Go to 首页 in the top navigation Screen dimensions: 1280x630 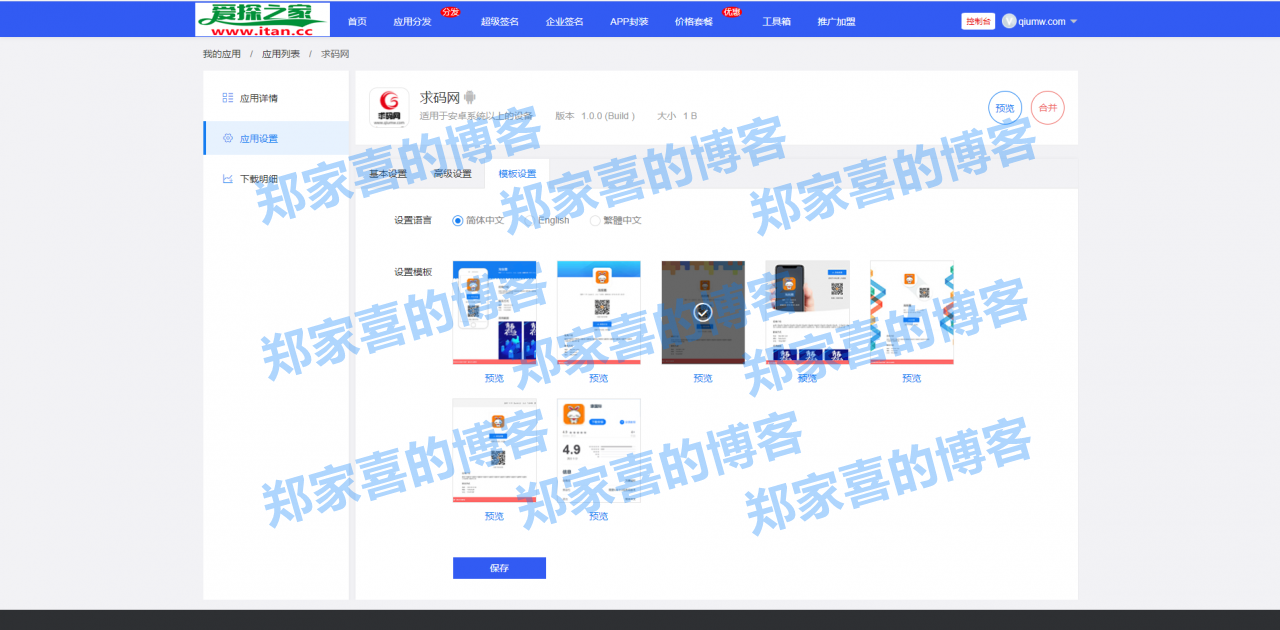click(357, 21)
